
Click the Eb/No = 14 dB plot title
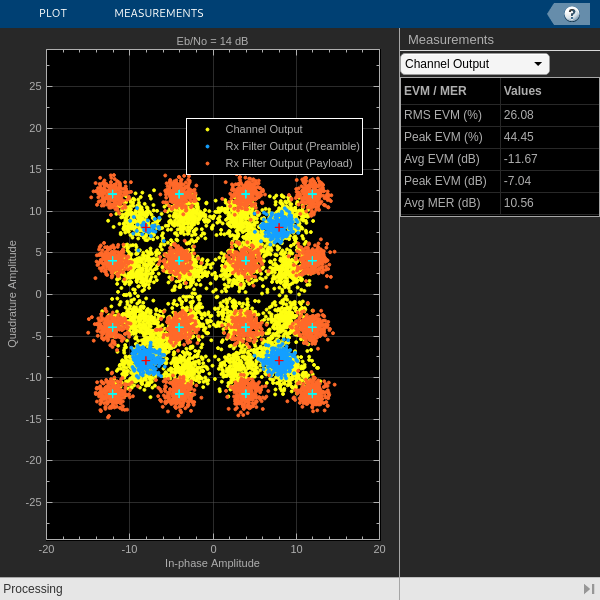point(212,41)
